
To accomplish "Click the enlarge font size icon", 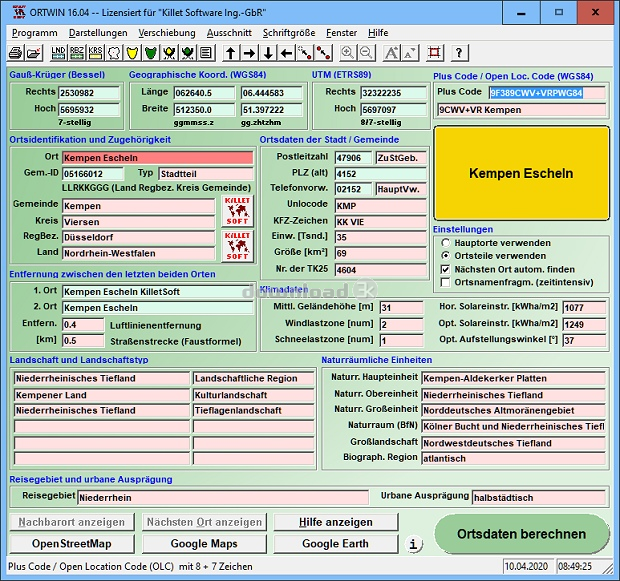I will point(390,53).
